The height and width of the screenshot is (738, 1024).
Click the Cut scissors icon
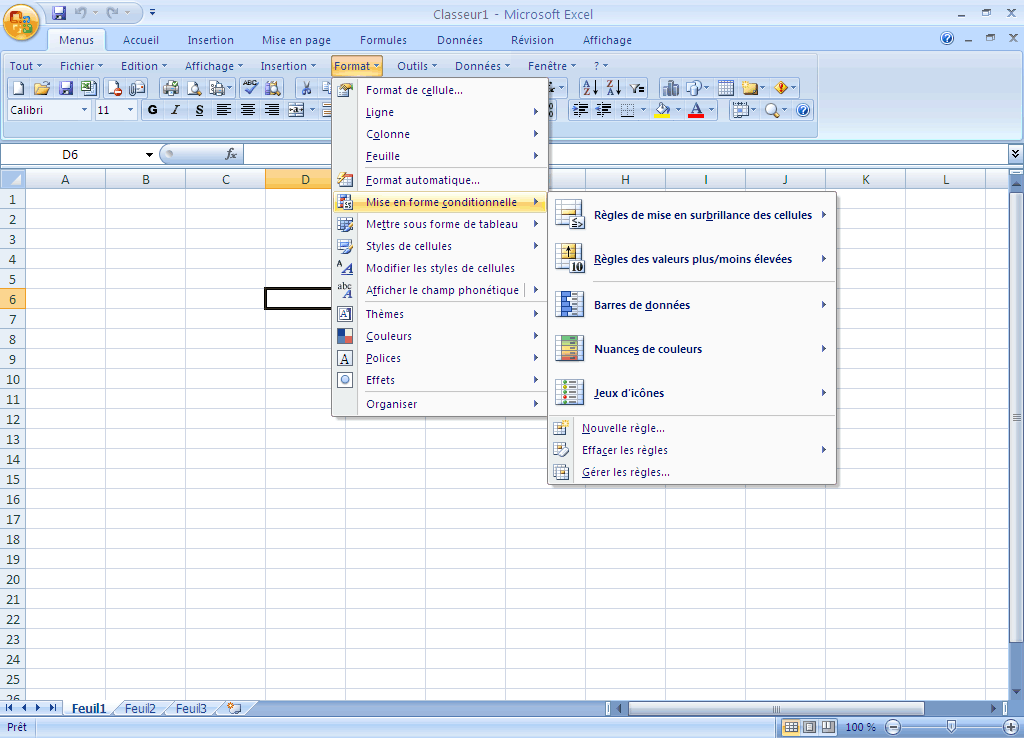click(x=306, y=88)
